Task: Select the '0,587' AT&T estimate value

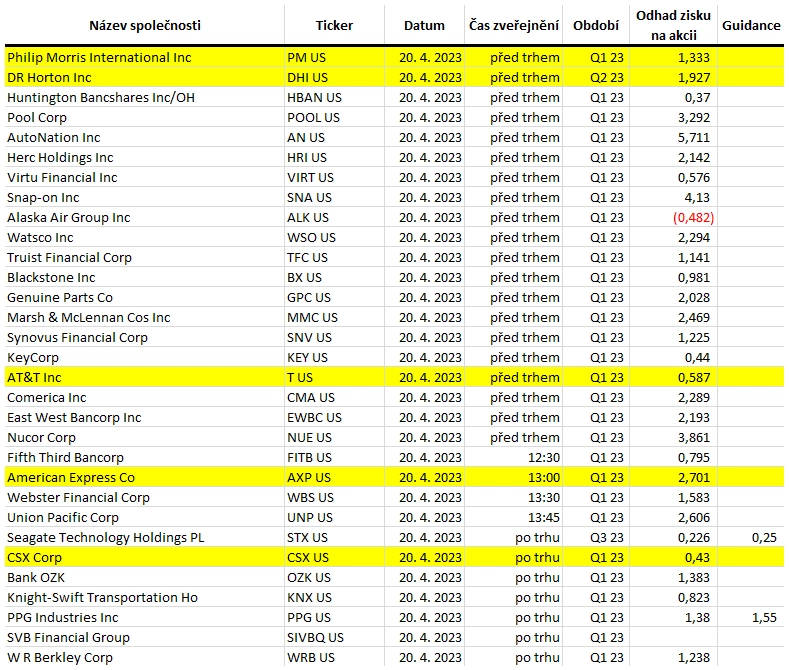Action: [x=694, y=378]
